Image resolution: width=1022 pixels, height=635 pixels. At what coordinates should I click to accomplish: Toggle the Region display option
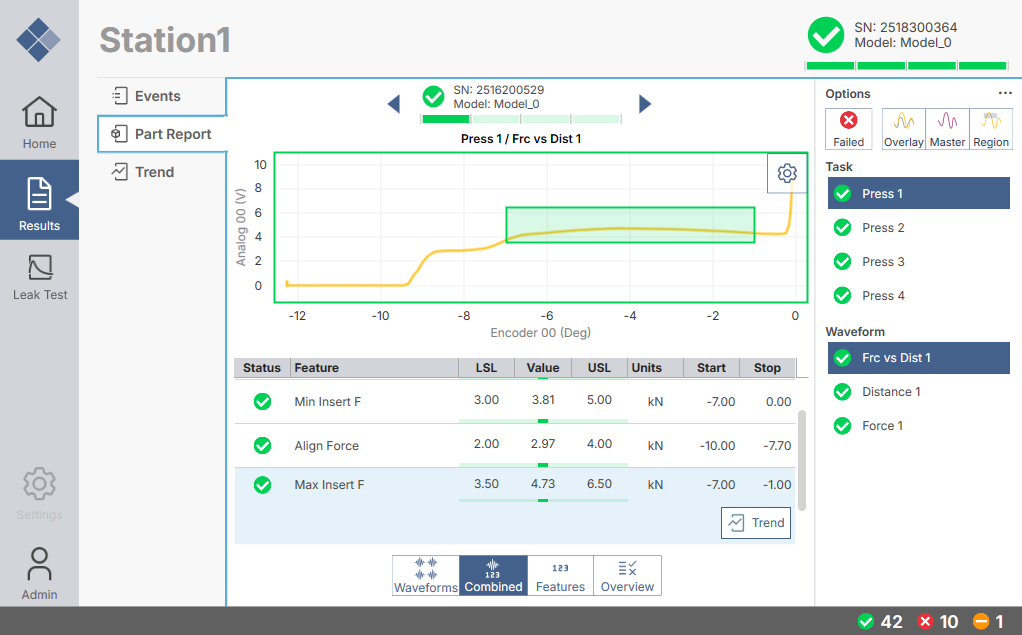pos(991,129)
